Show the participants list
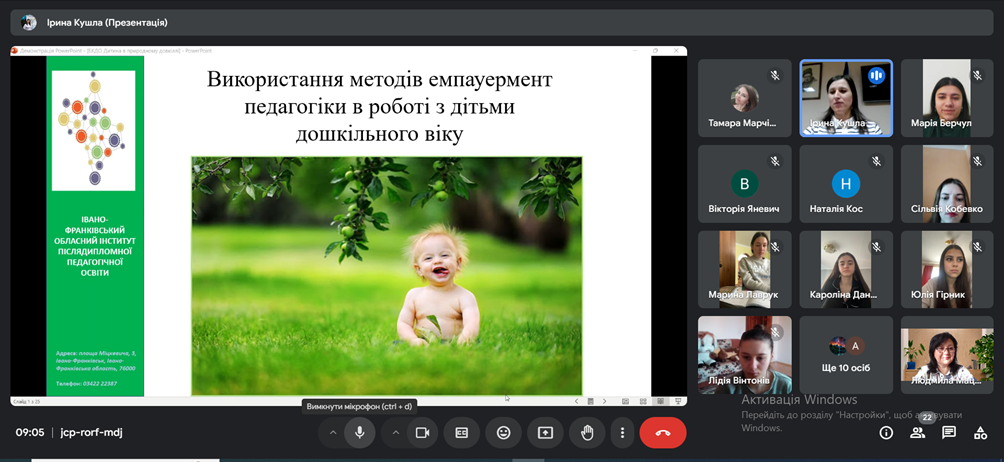1004x462 pixels. coord(917,433)
